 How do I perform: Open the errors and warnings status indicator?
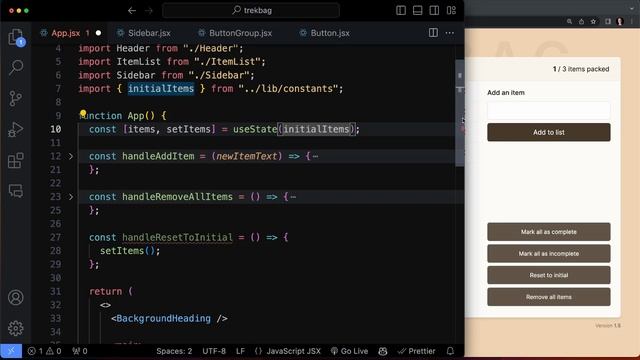44,351
